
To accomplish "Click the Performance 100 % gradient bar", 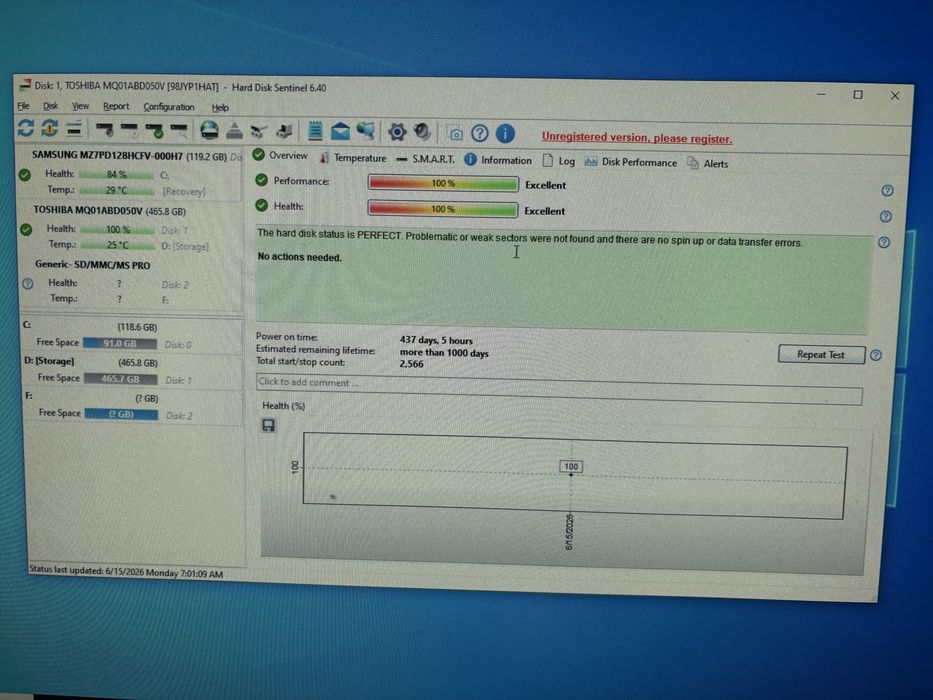I will coord(443,183).
